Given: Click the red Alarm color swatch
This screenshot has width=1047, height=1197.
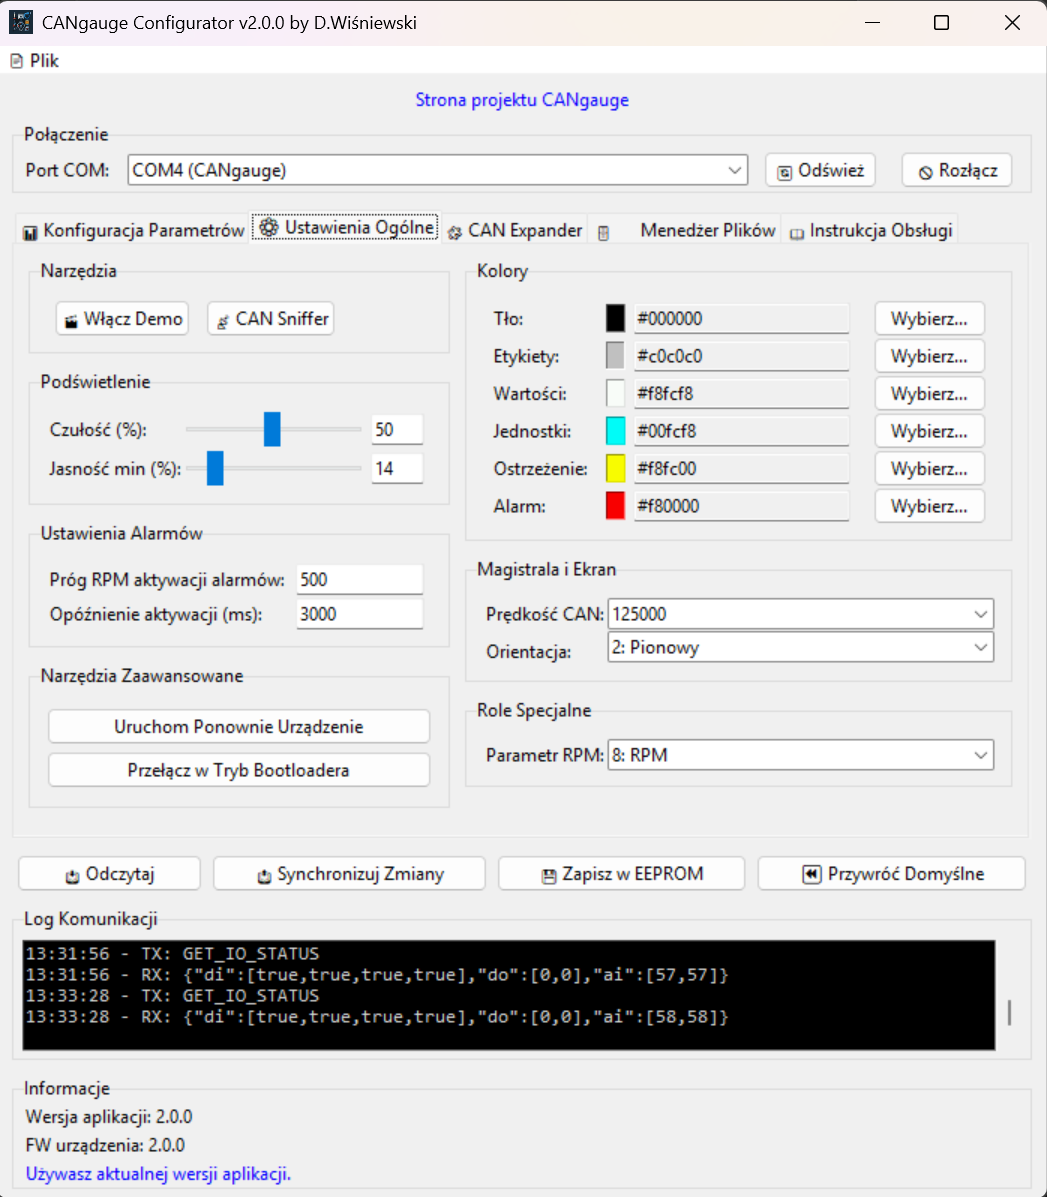Looking at the screenshot, I should click(615, 505).
